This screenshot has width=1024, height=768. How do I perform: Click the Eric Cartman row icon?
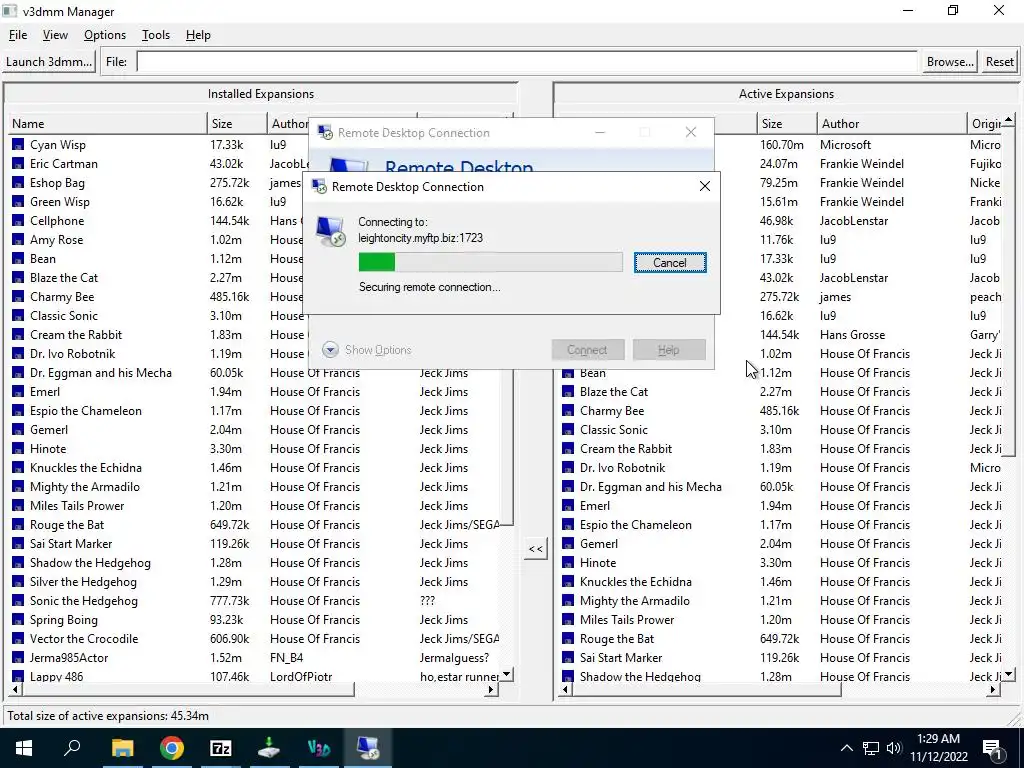point(18,164)
